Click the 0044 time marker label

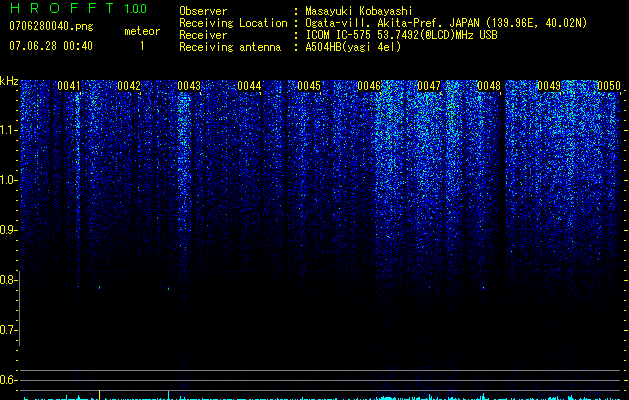tap(249, 86)
